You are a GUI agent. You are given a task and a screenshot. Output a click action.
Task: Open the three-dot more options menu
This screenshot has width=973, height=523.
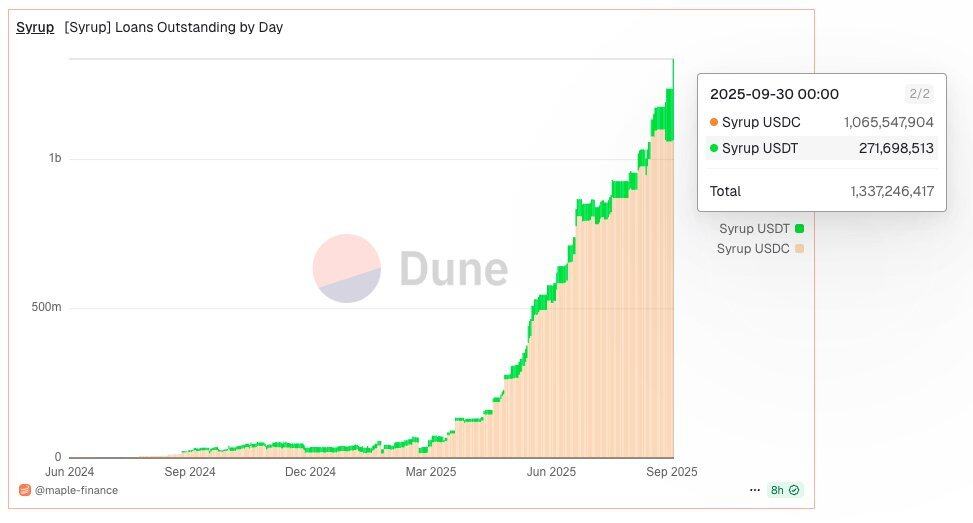(754, 490)
